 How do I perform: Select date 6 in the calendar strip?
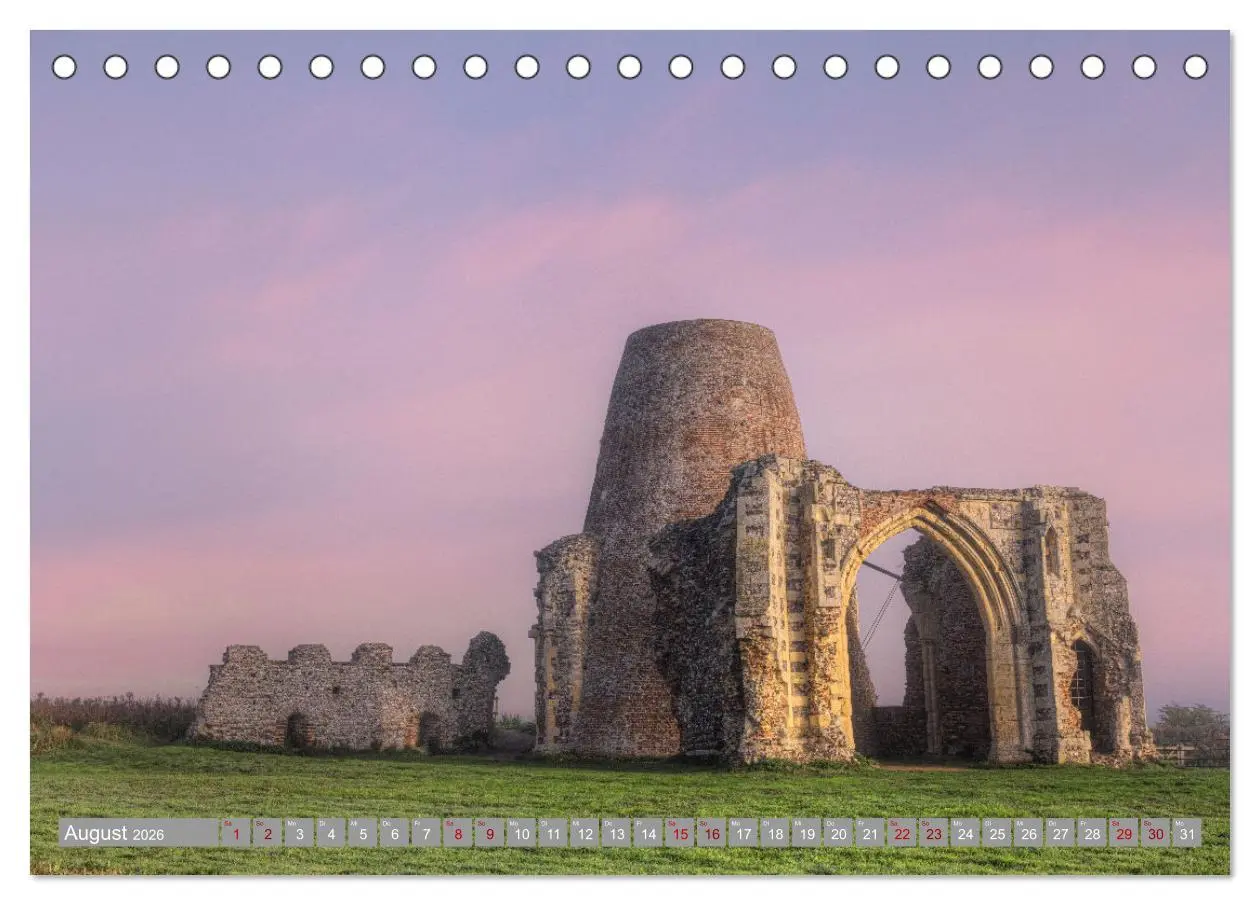point(394,833)
